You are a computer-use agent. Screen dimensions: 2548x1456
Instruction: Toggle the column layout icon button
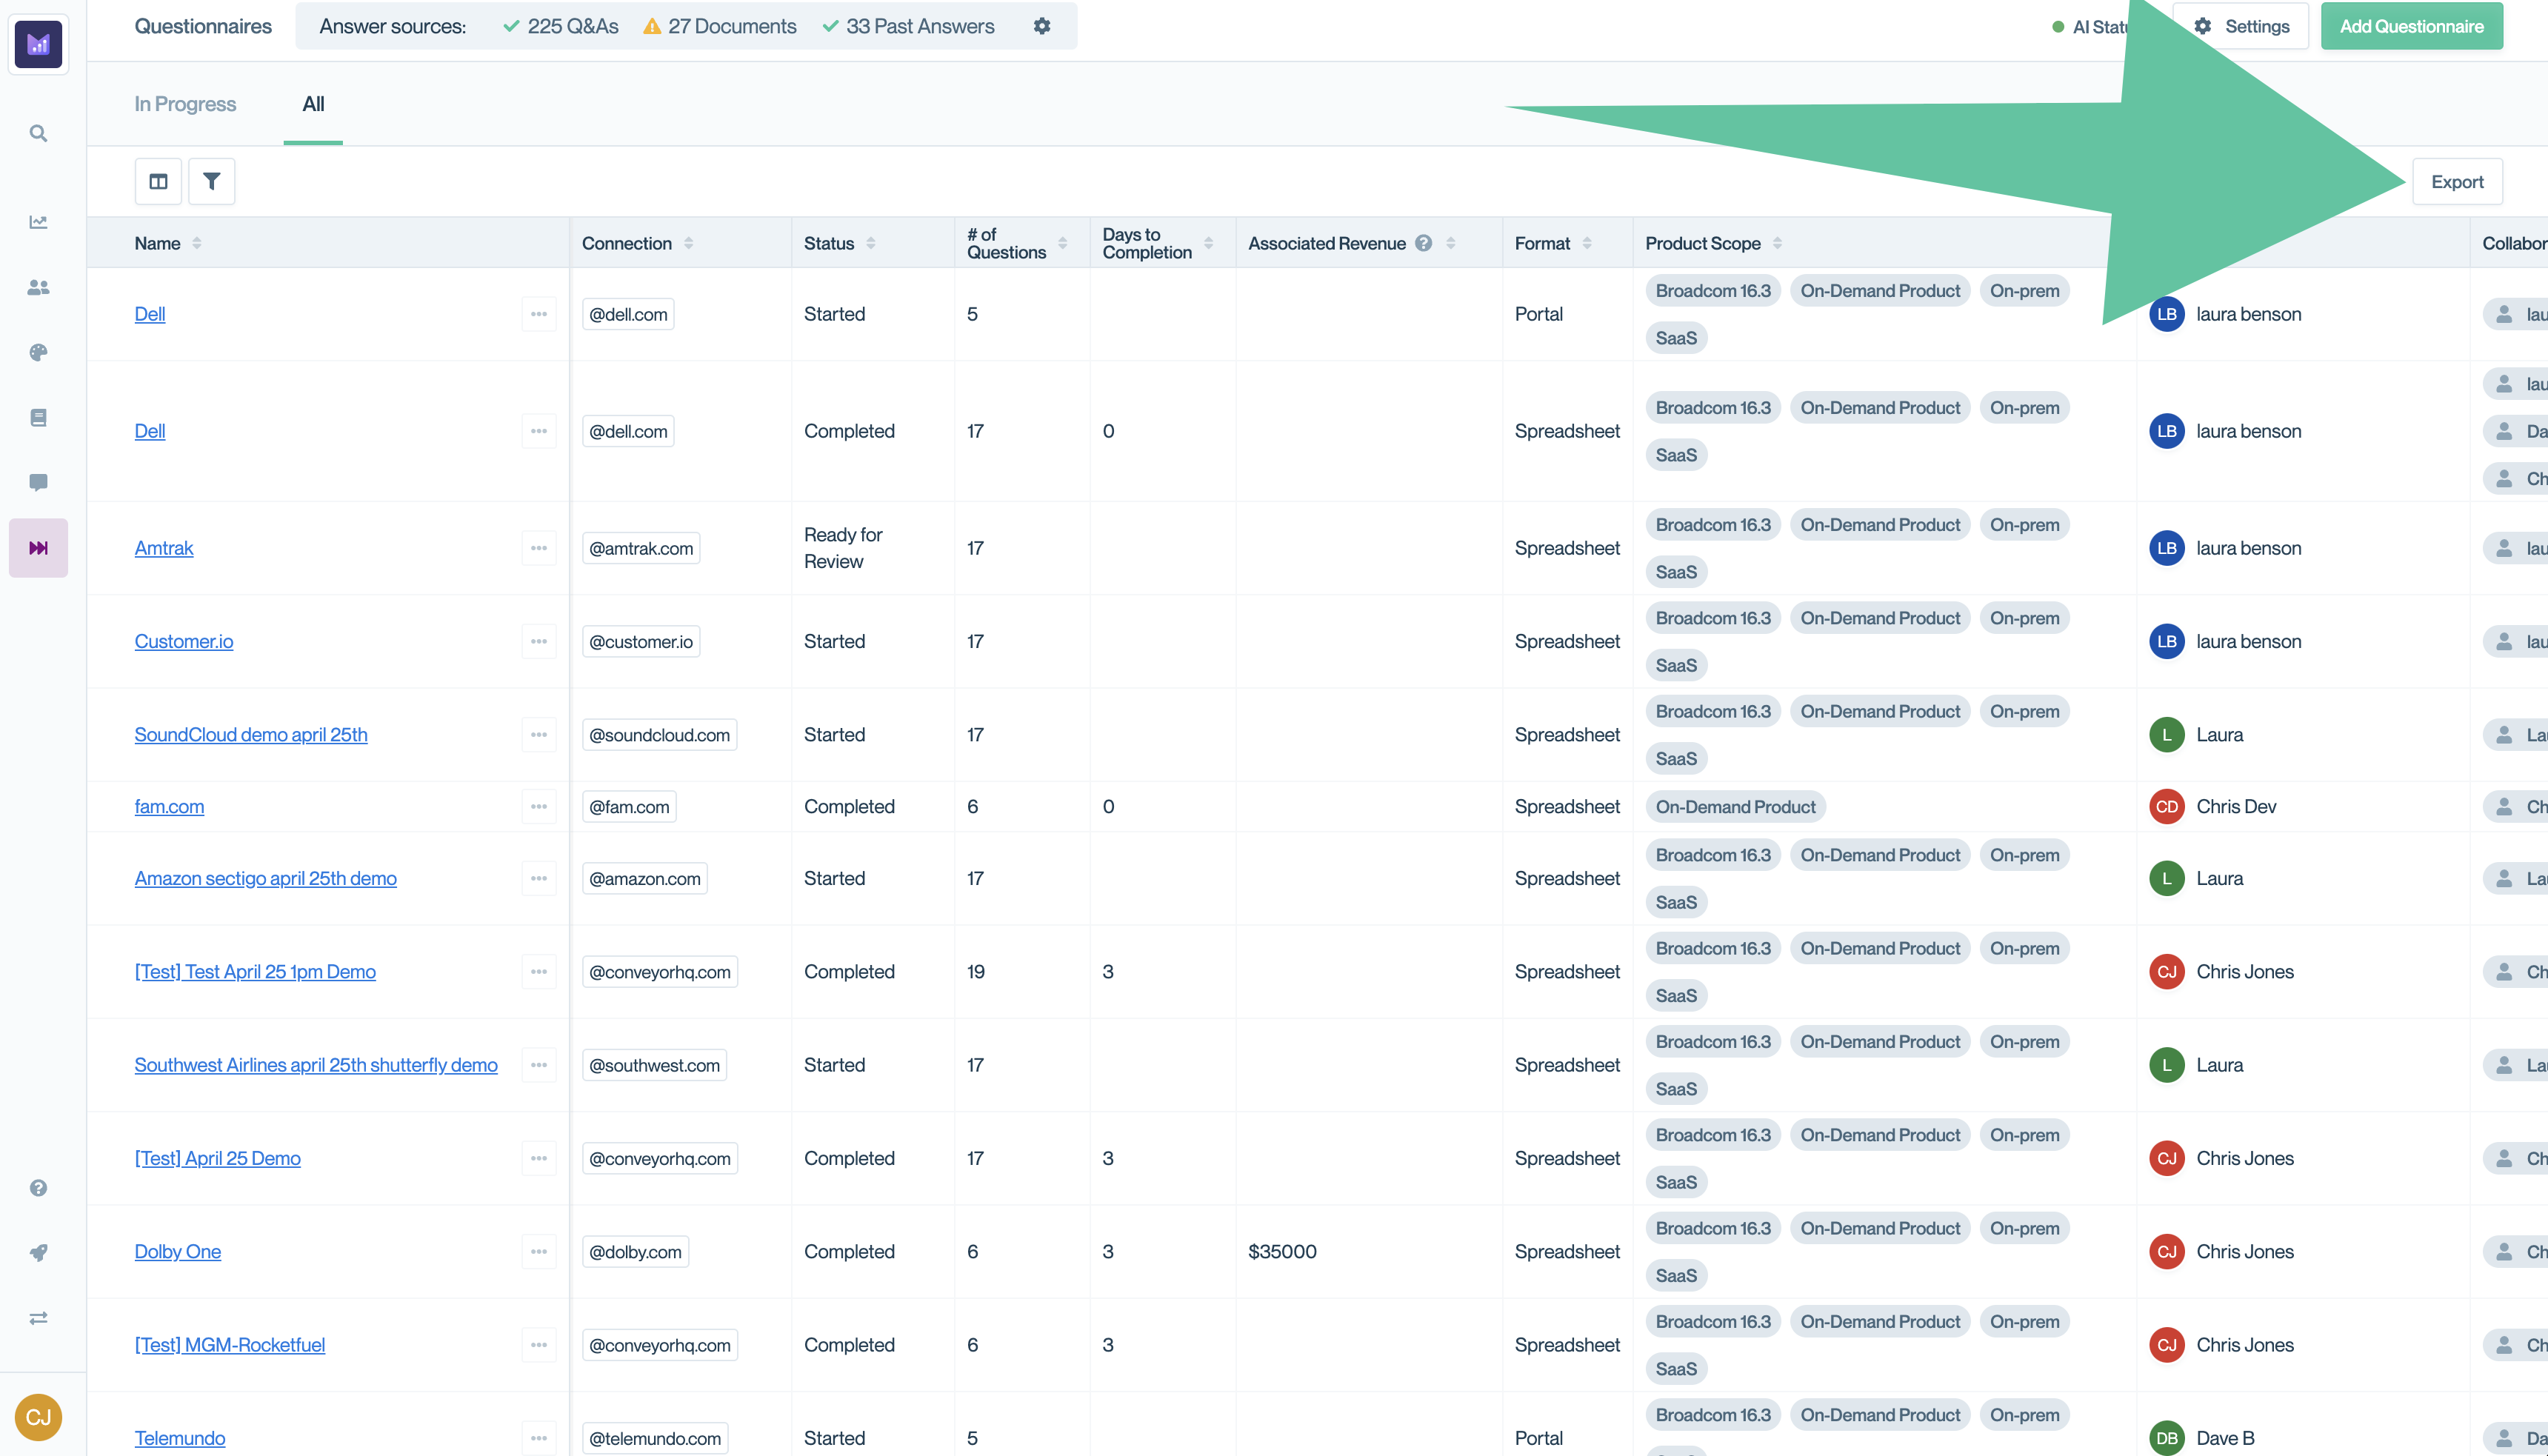pos(158,181)
